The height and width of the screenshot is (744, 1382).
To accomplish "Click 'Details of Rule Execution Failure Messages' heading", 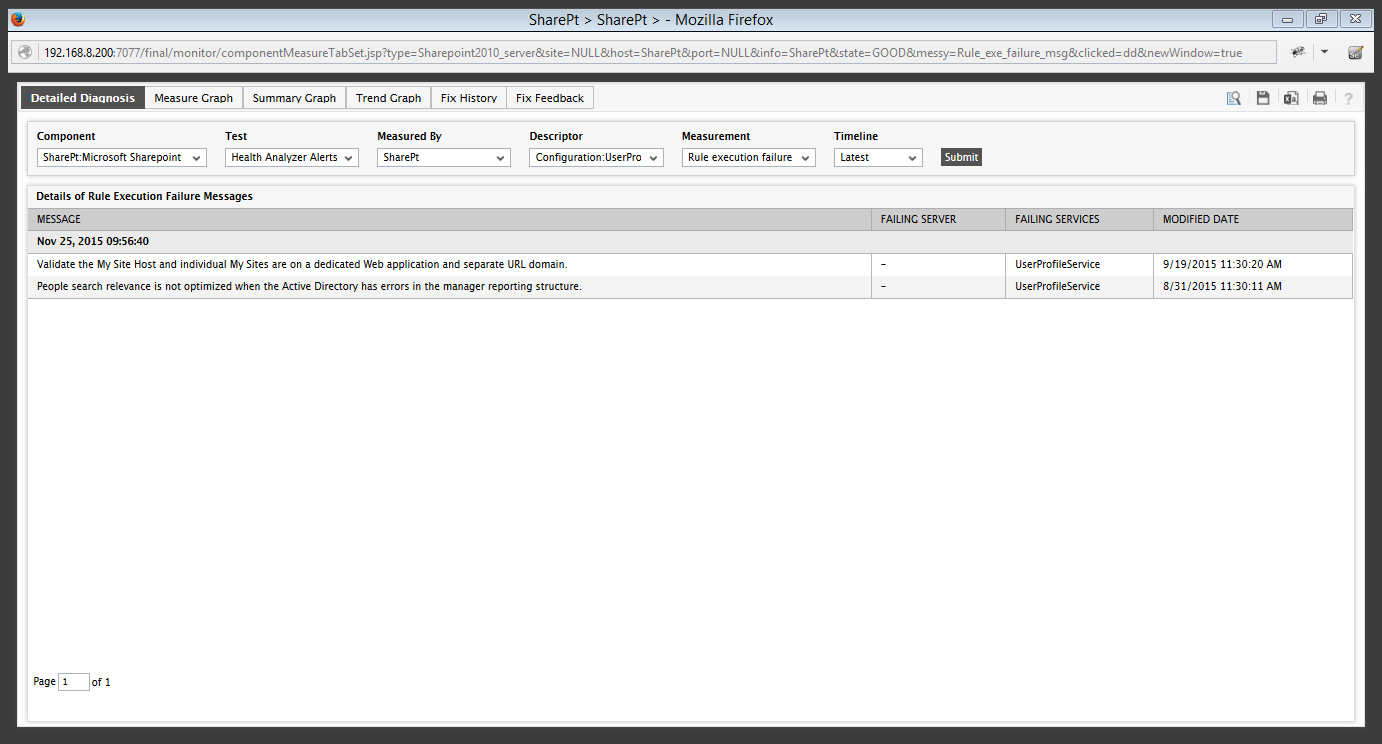I will 145,196.
